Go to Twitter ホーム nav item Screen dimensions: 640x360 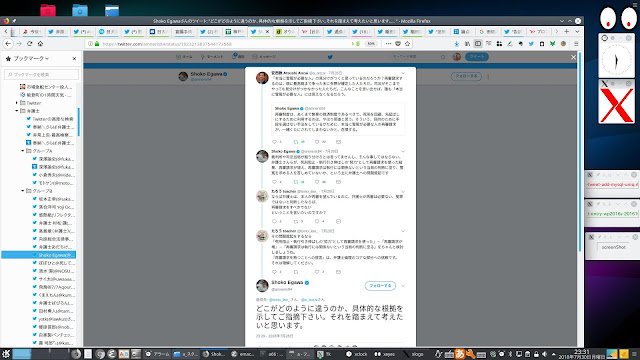click(184, 57)
